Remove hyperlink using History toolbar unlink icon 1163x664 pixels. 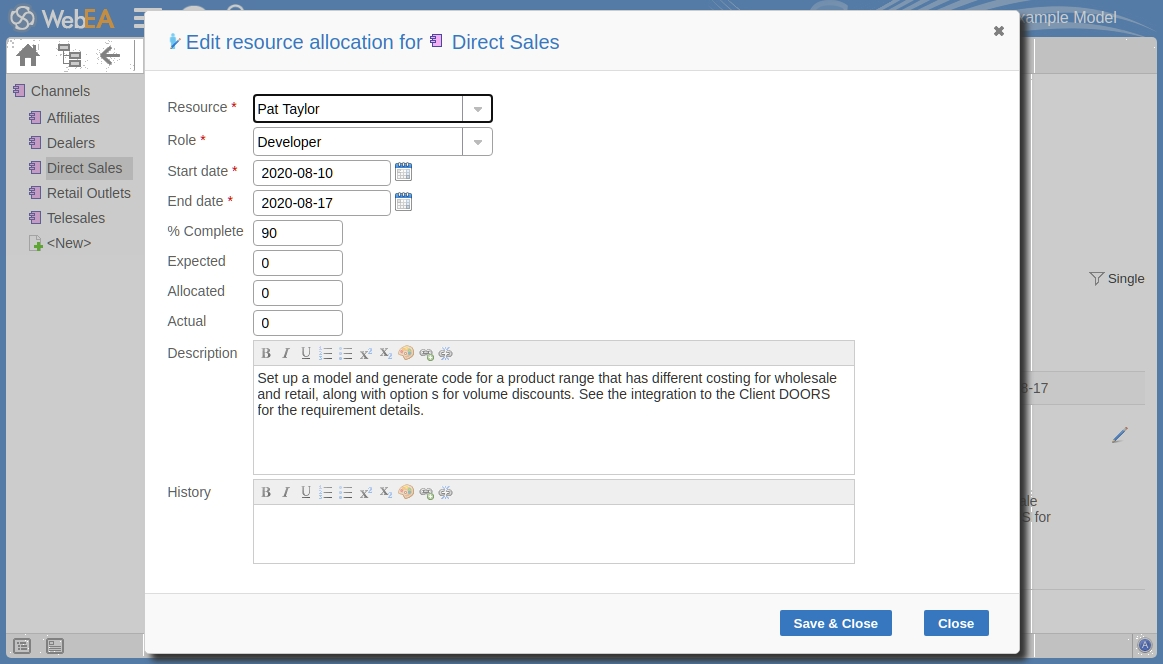click(446, 492)
